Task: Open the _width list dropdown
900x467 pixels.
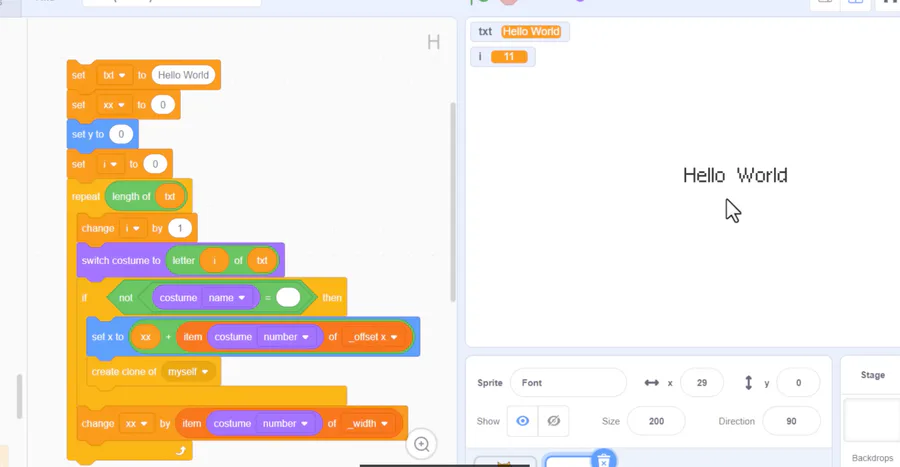Action: [367, 423]
